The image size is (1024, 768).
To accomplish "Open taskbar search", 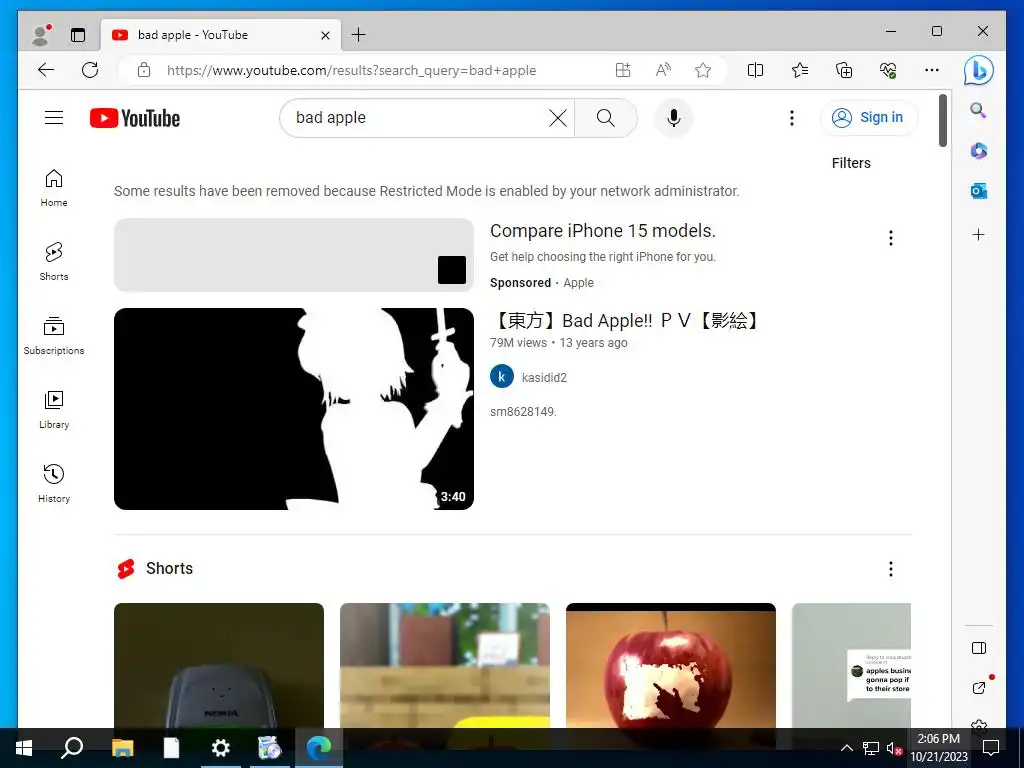I will point(72,748).
